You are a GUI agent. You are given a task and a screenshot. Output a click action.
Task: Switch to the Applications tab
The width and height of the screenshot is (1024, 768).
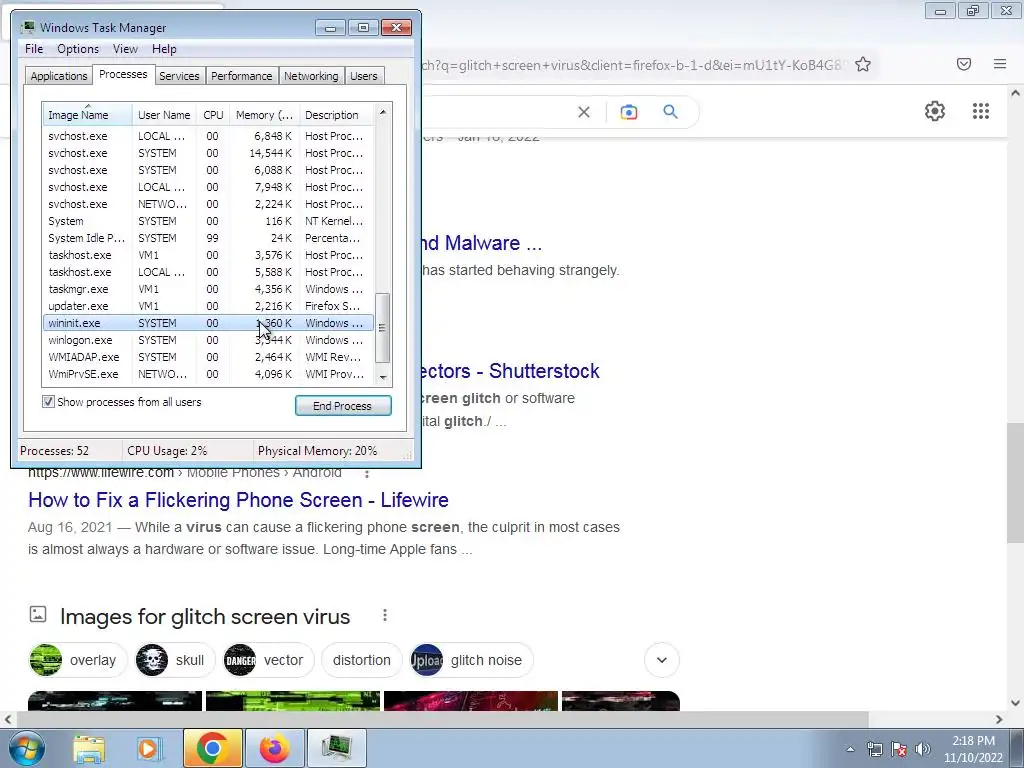click(59, 76)
